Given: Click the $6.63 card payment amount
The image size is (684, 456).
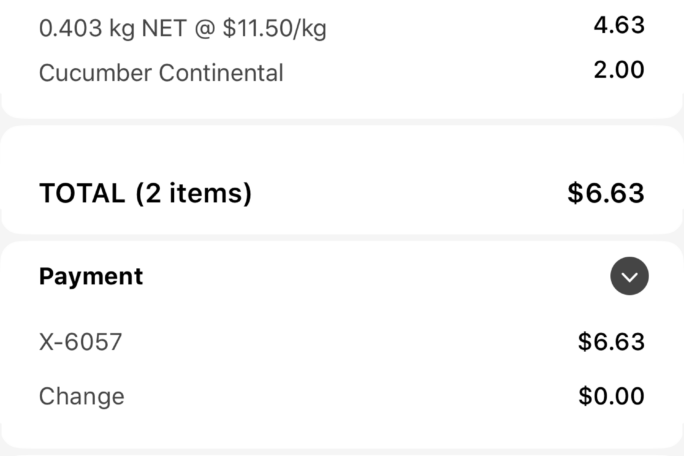Looking at the screenshot, I should [611, 342].
